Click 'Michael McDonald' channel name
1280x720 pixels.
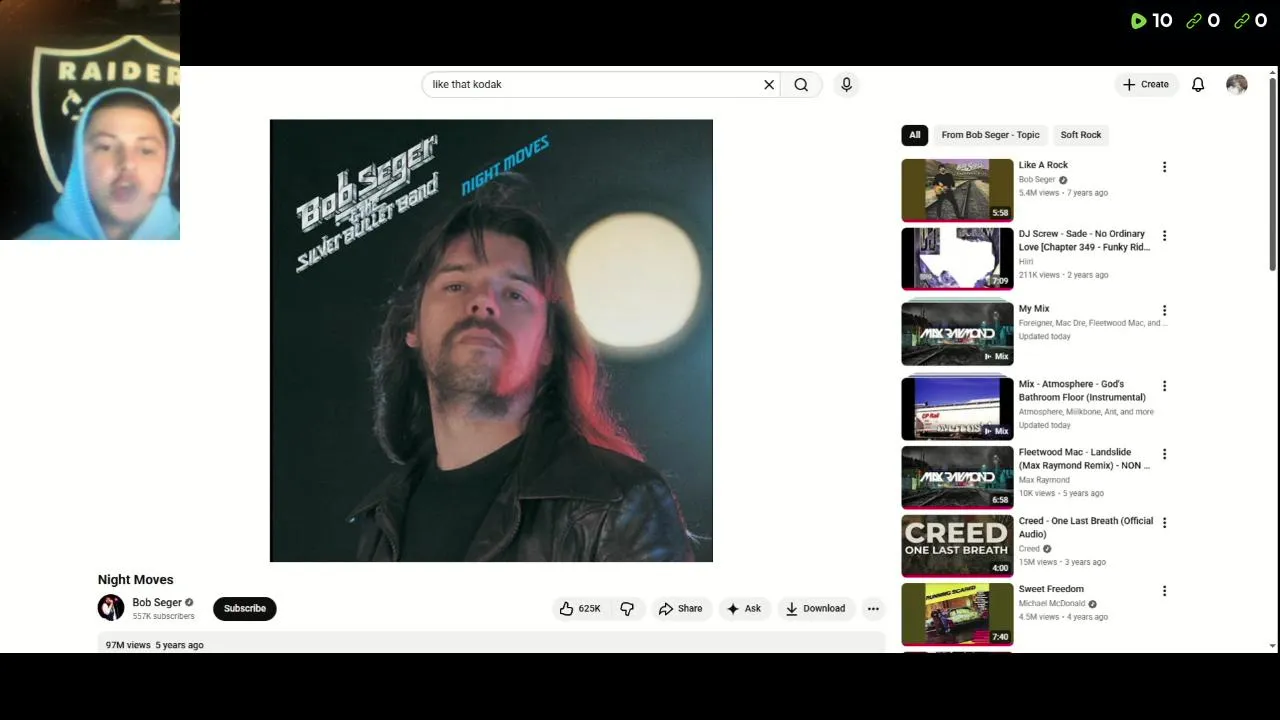point(1052,604)
